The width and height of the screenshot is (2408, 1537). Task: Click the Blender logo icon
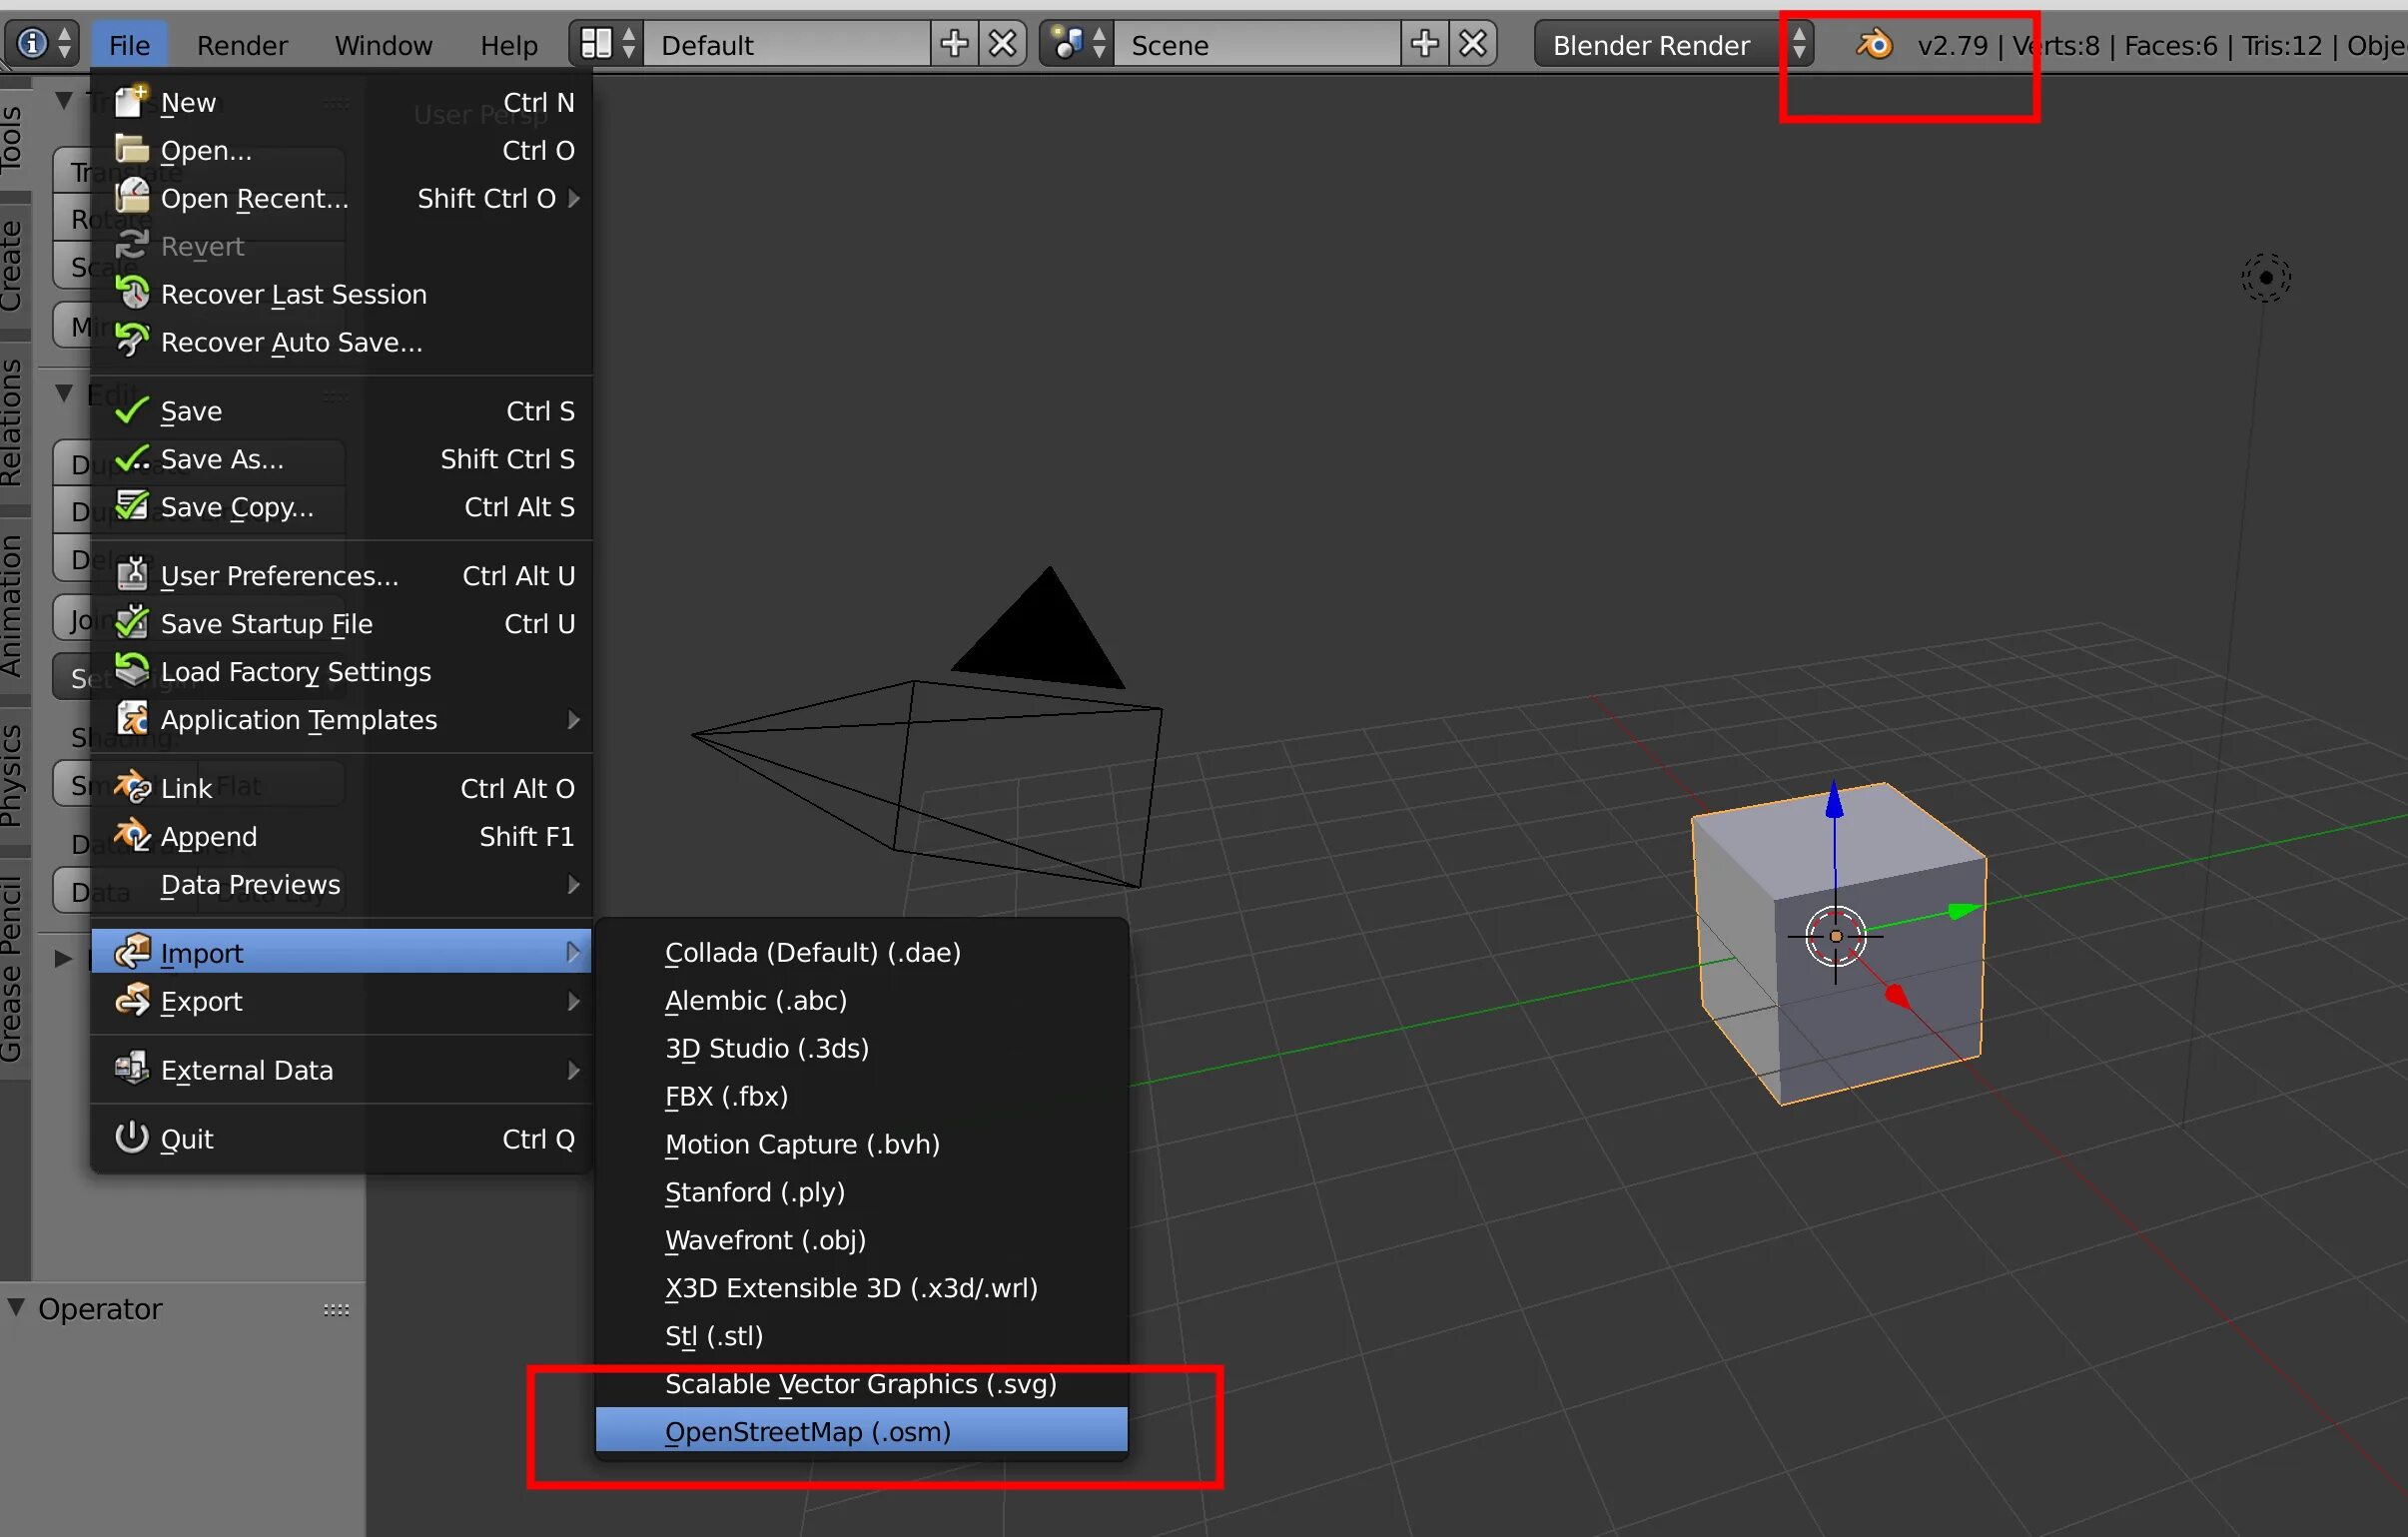pyautogui.click(x=1874, y=44)
